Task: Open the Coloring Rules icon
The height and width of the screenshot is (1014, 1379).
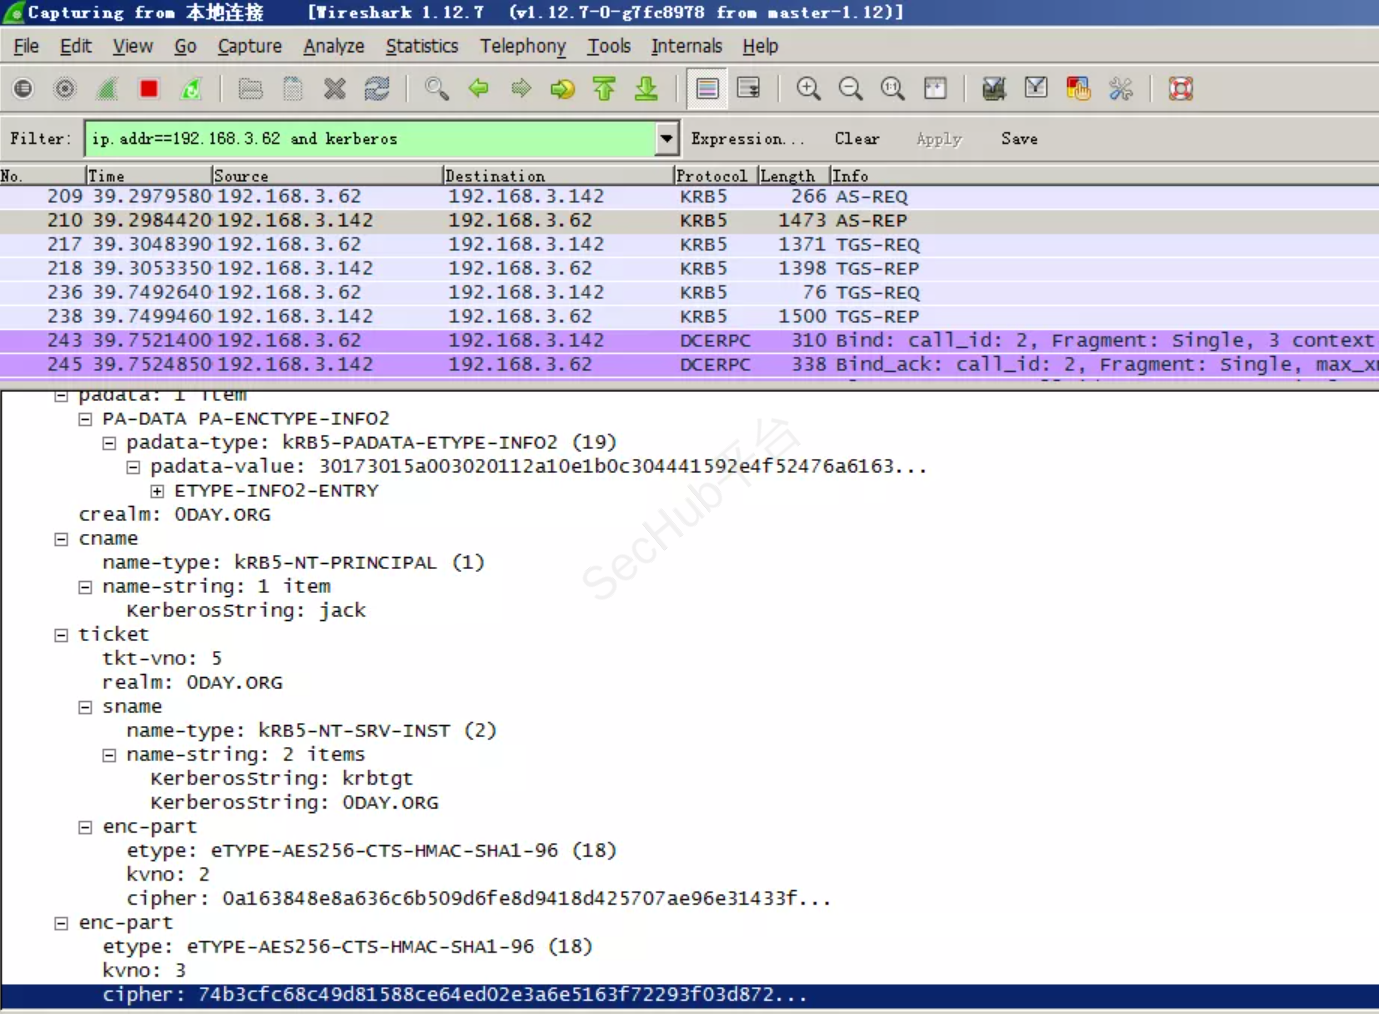Action: (x=1078, y=89)
